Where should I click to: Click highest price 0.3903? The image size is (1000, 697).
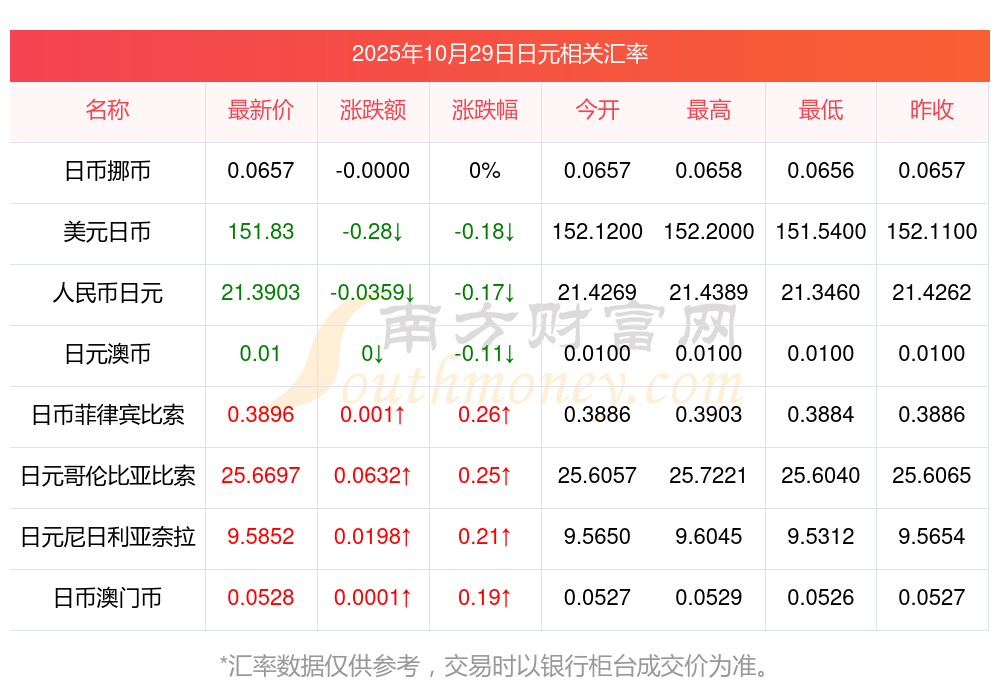click(709, 415)
